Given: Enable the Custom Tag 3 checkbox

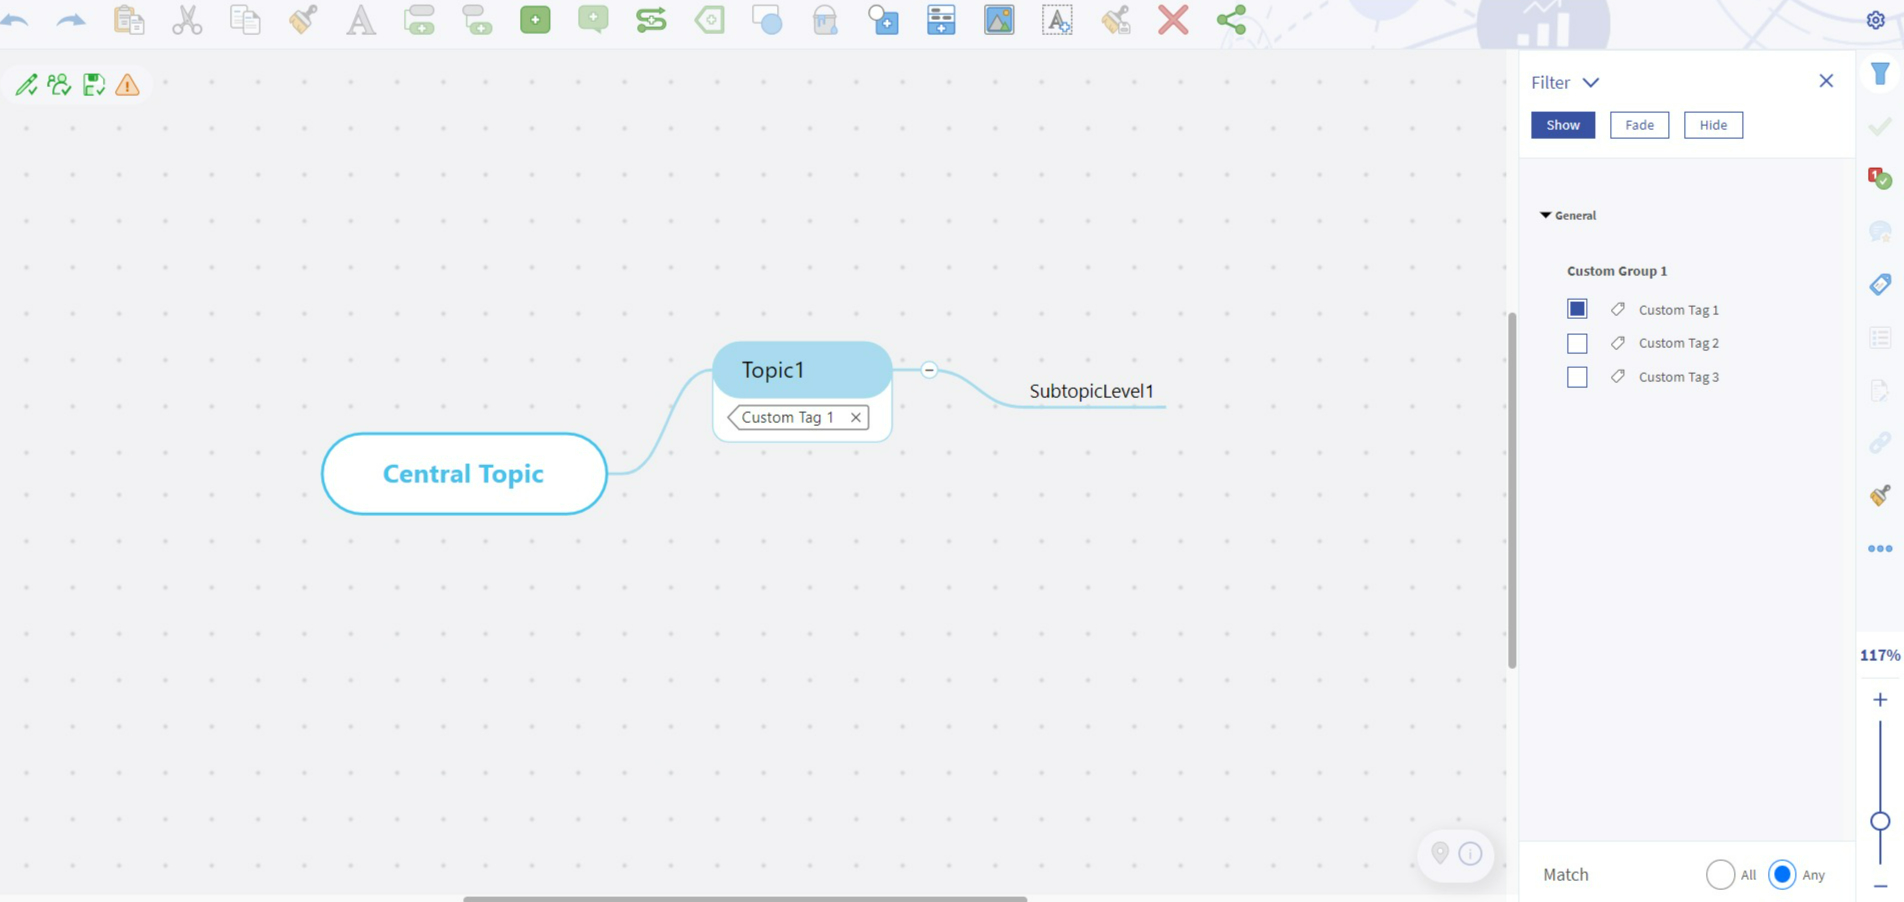Looking at the screenshot, I should 1577,377.
